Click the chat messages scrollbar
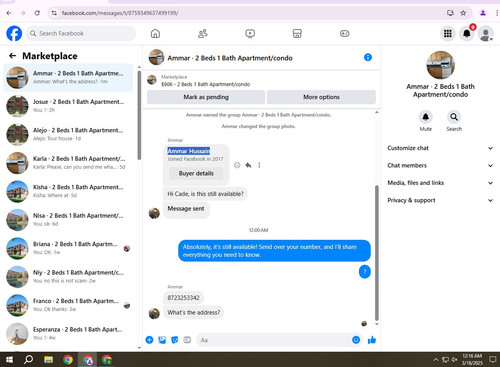 click(377, 252)
